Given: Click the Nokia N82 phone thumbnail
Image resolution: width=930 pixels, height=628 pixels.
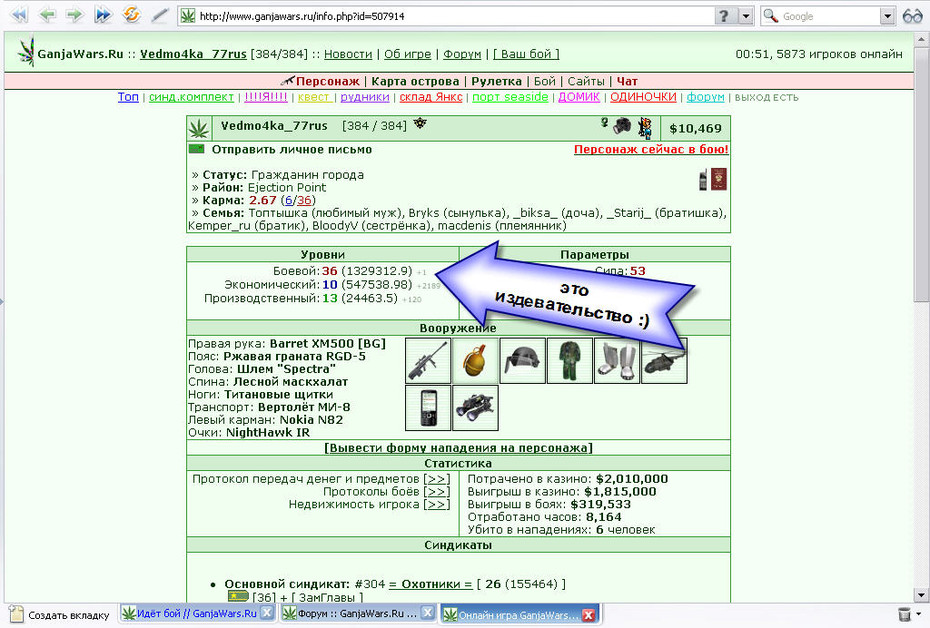Looking at the screenshot, I should 428,408.
